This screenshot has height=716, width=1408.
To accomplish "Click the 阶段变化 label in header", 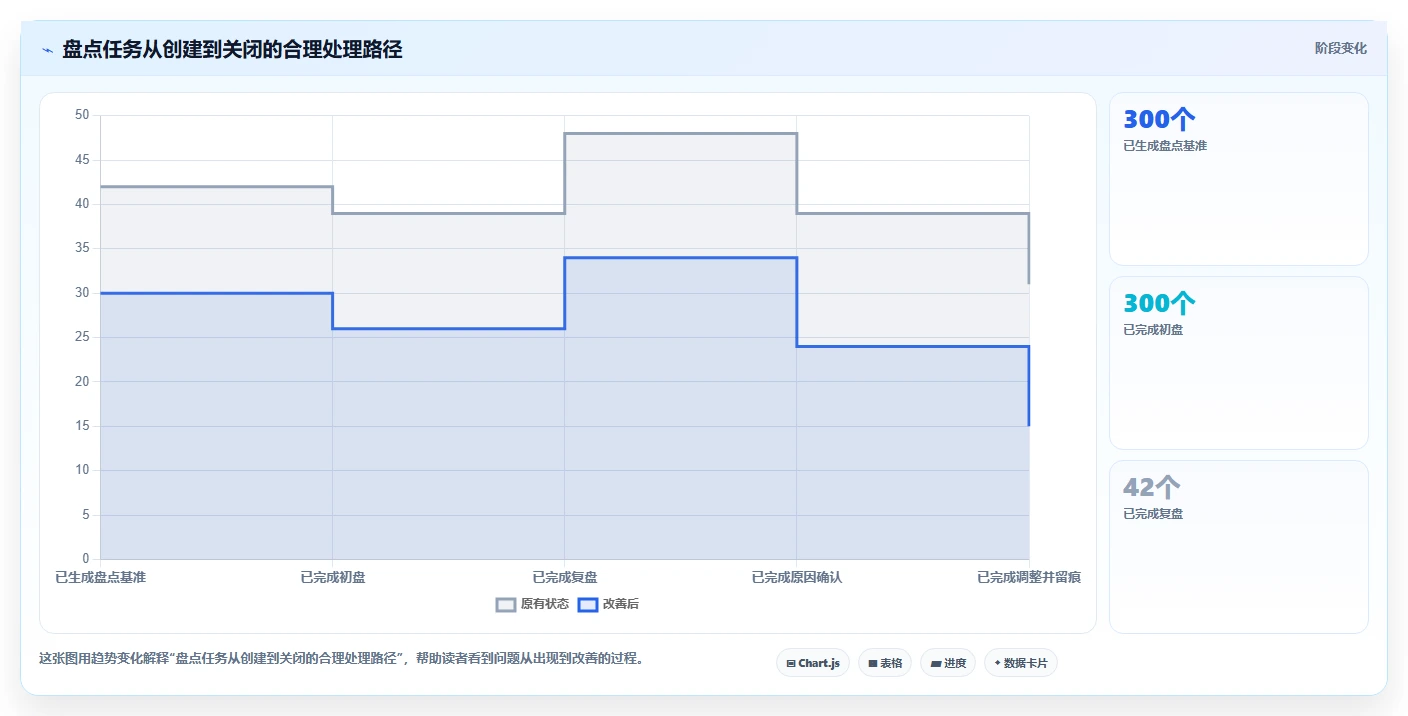I will coord(1340,48).
